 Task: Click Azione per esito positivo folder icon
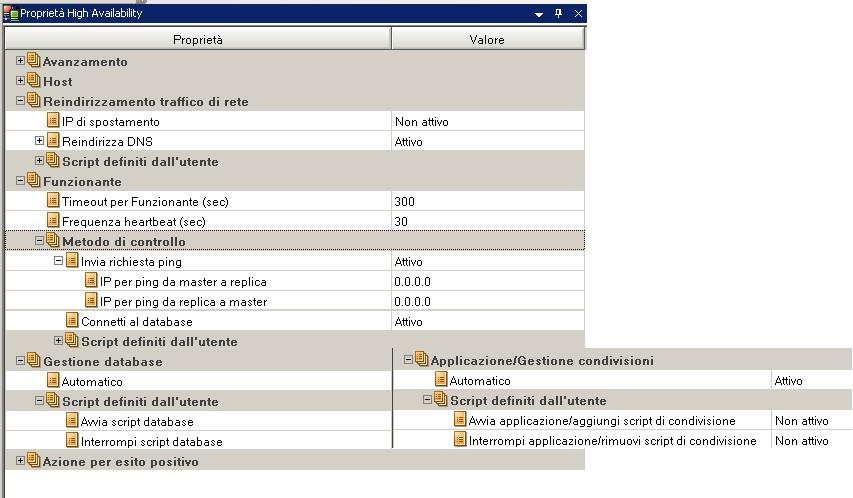point(34,460)
